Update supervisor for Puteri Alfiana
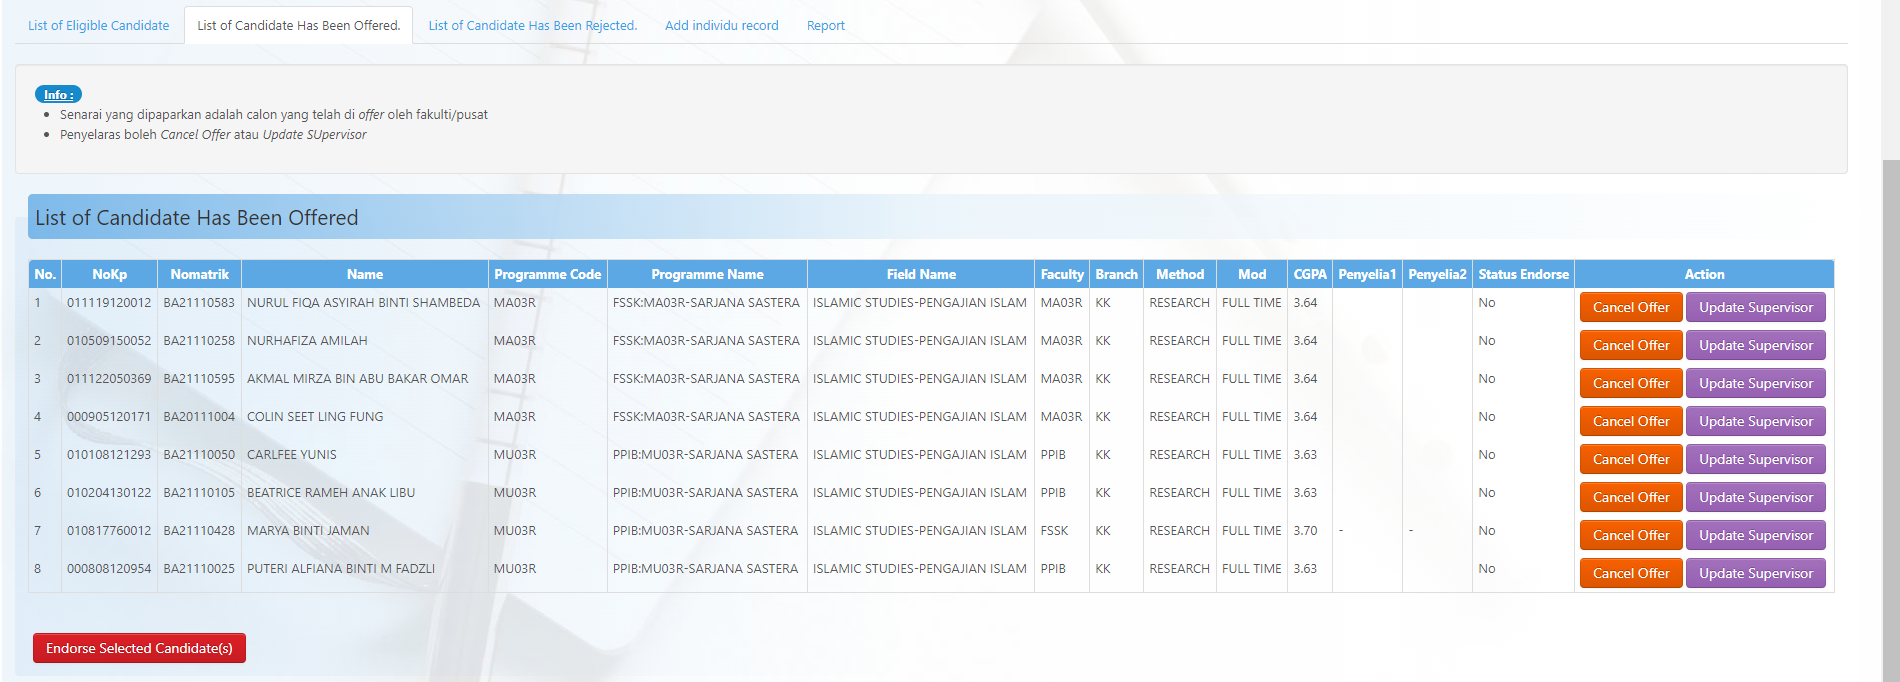 tap(1755, 574)
